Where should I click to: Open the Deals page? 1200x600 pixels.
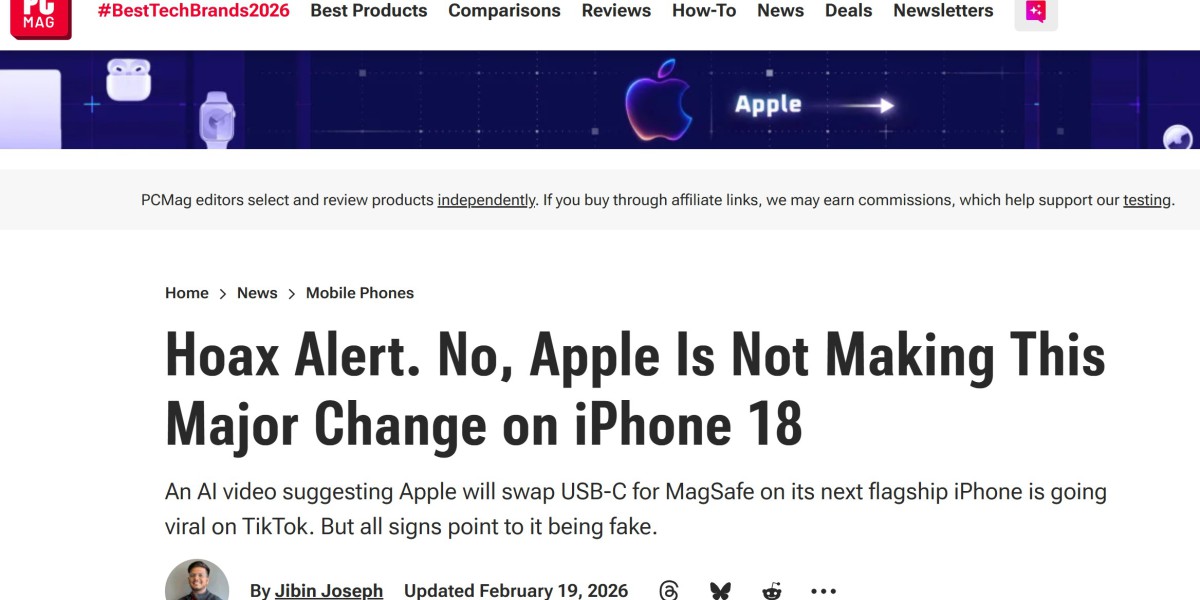[849, 11]
